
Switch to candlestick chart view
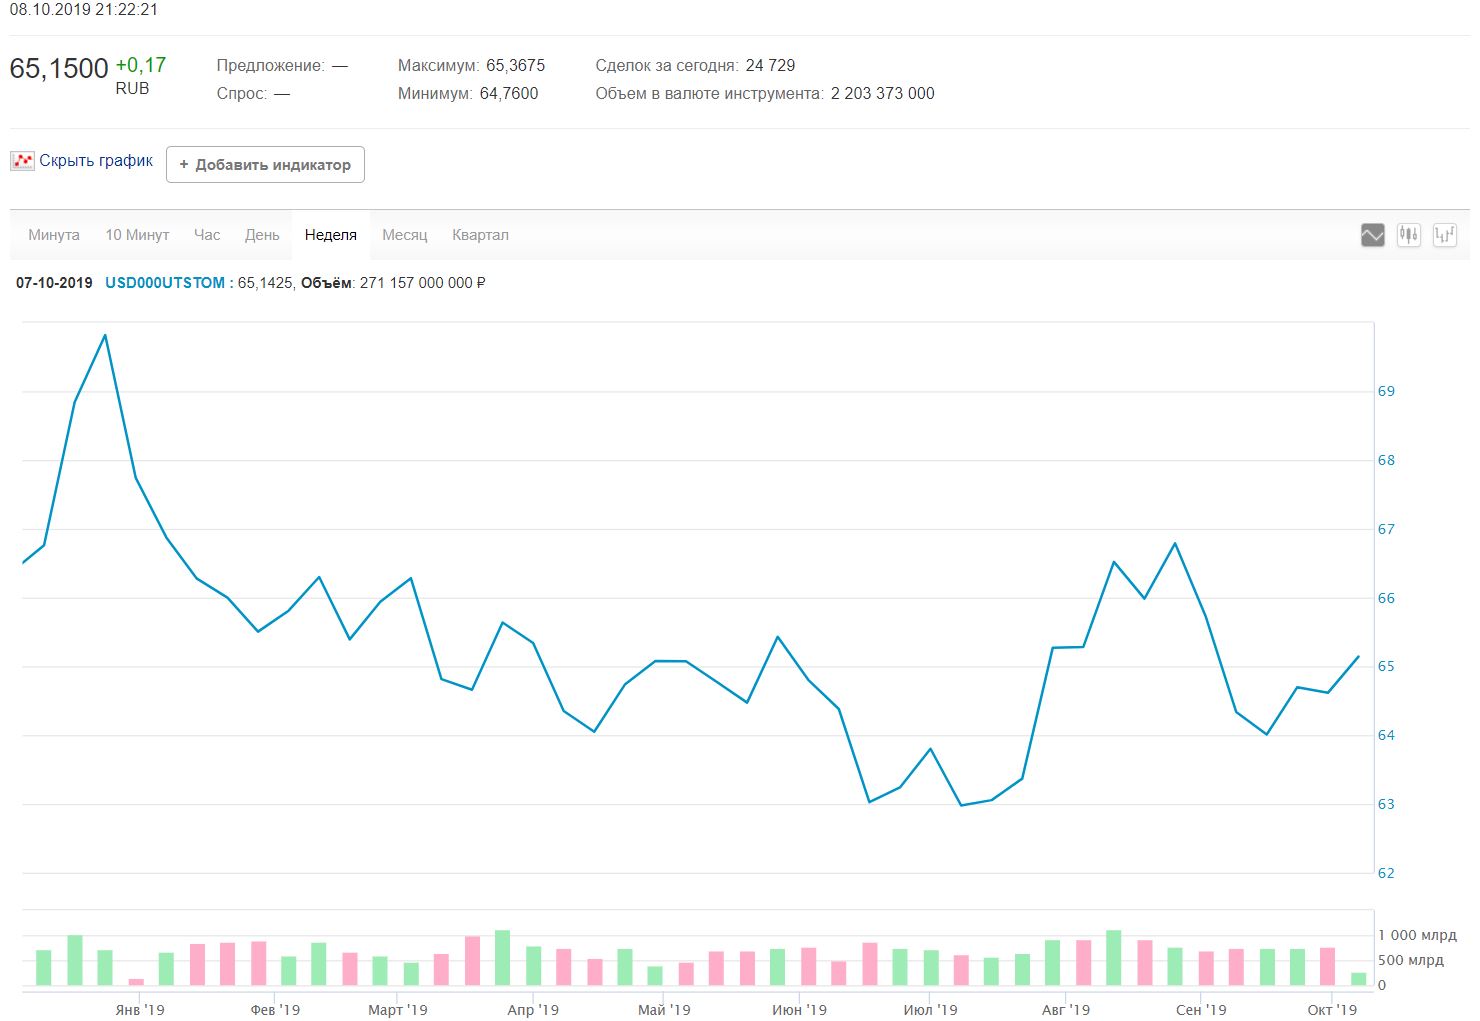pos(1408,235)
